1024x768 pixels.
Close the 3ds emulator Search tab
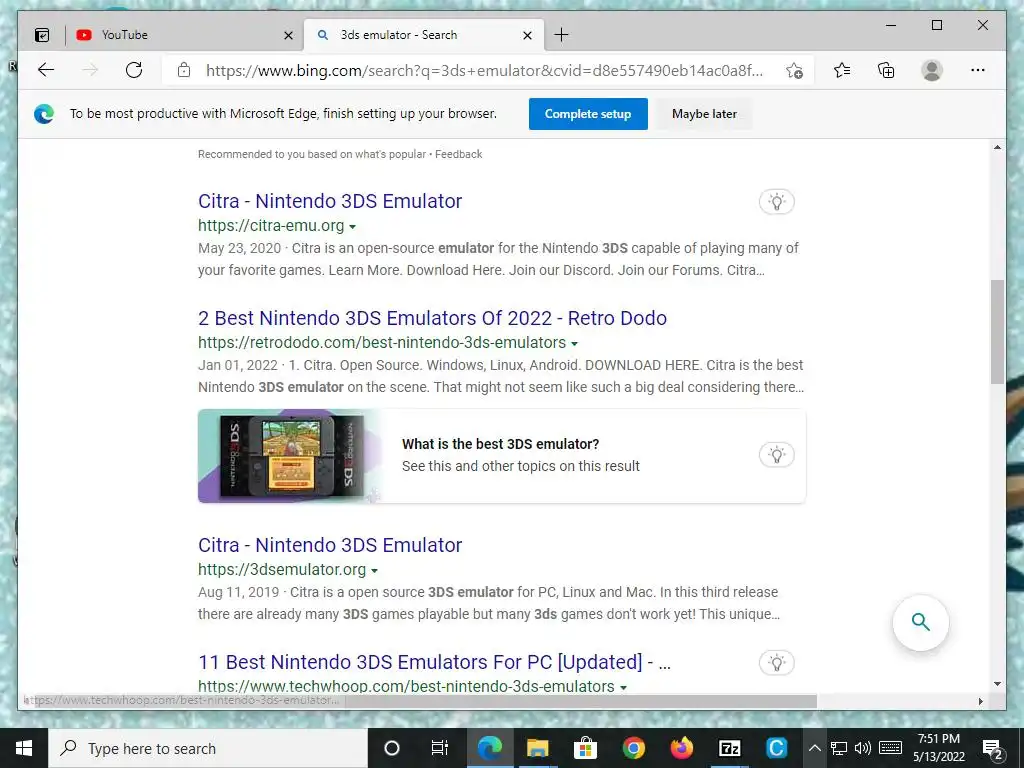click(x=528, y=35)
